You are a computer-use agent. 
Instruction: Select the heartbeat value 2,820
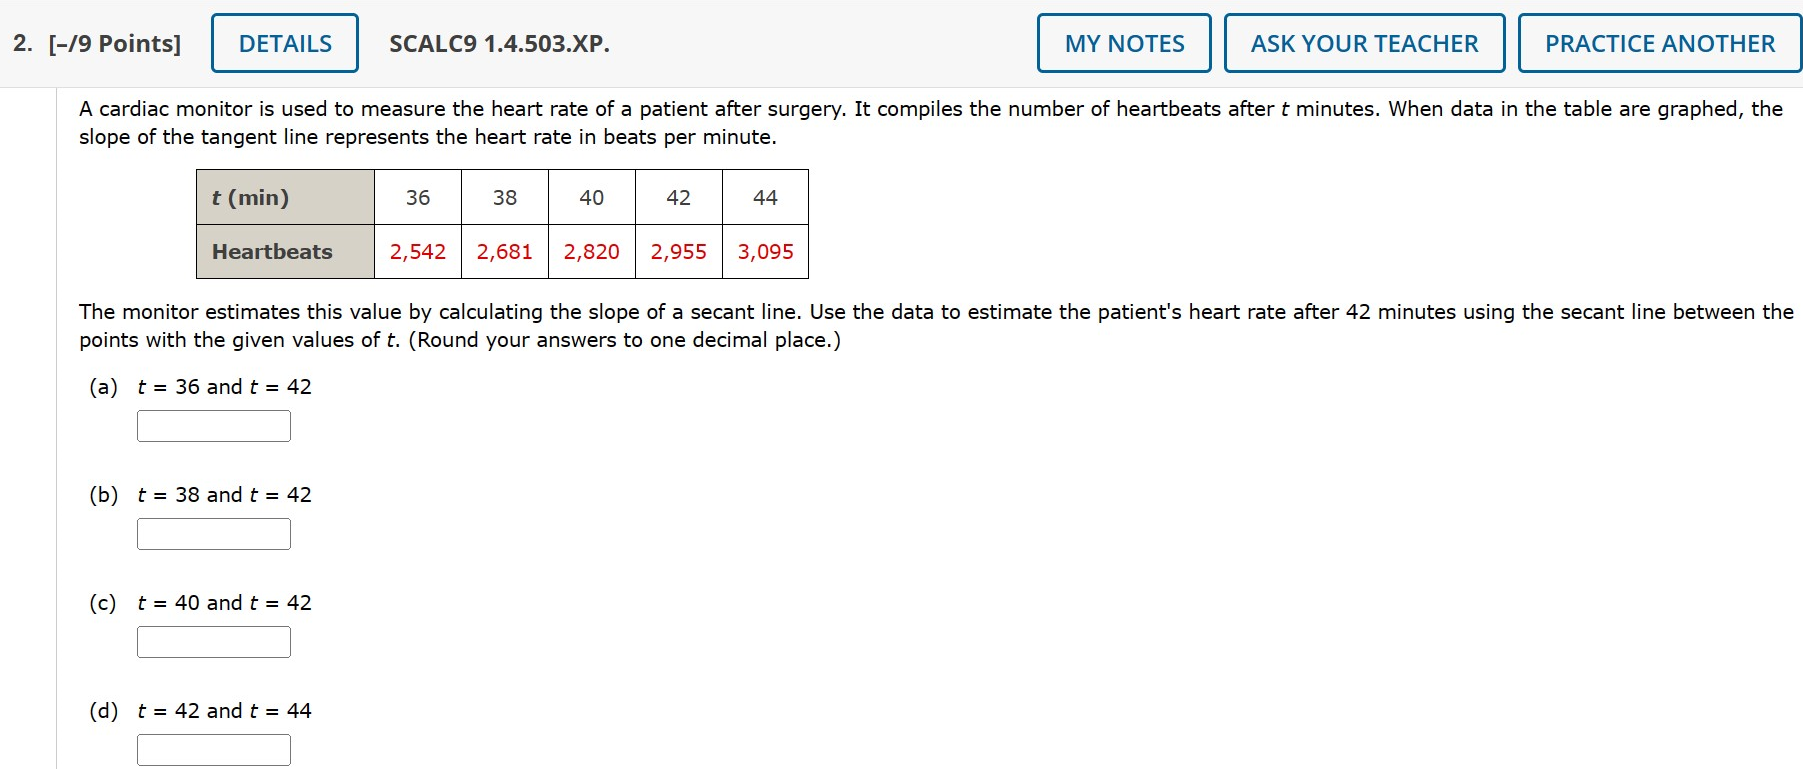tap(592, 252)
